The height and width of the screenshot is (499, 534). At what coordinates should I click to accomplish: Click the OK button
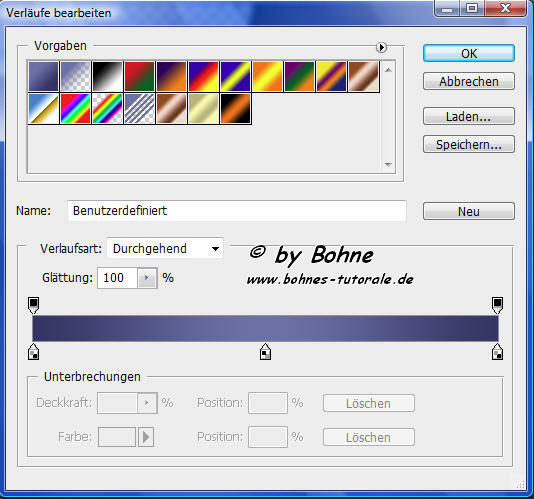pyautogui.click(x=469, y=53)
